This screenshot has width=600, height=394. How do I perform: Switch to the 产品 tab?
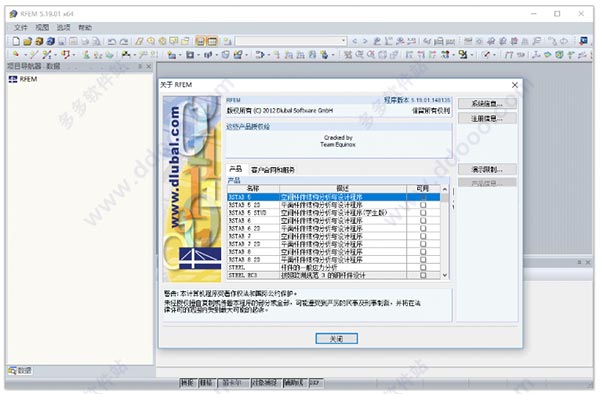click(x=236, y=169)
